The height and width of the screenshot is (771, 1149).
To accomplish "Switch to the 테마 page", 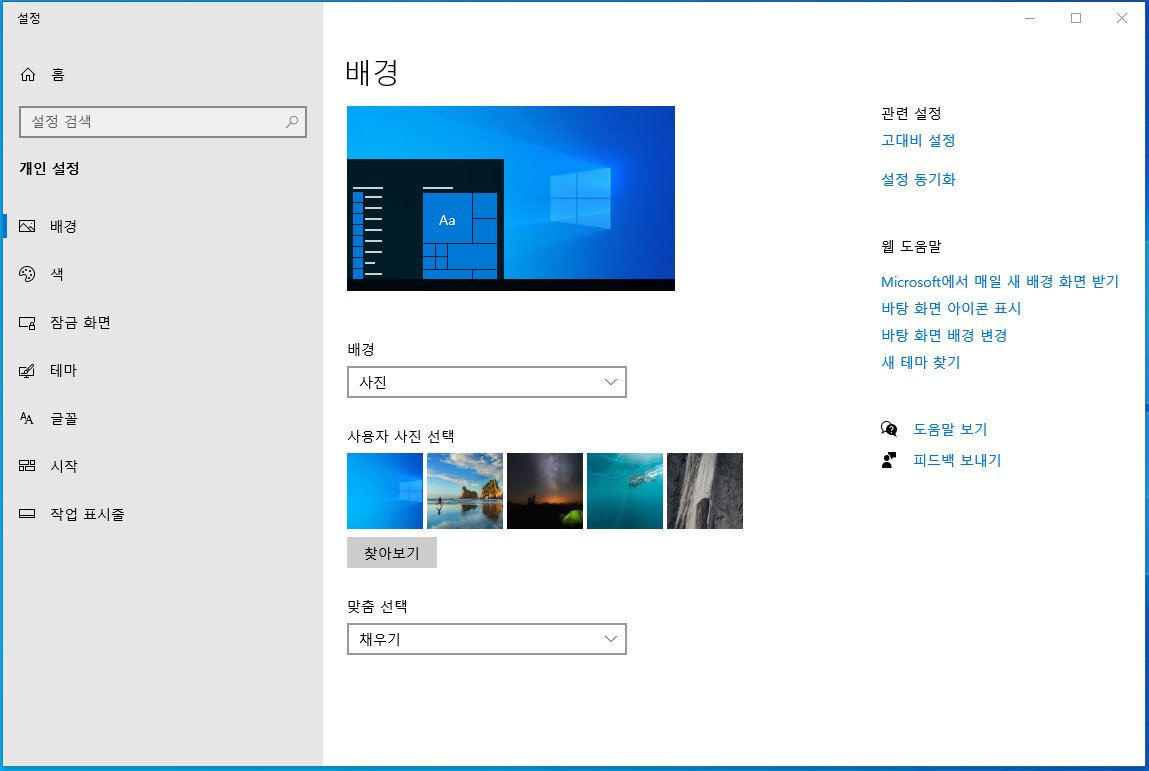I will 63,371.
